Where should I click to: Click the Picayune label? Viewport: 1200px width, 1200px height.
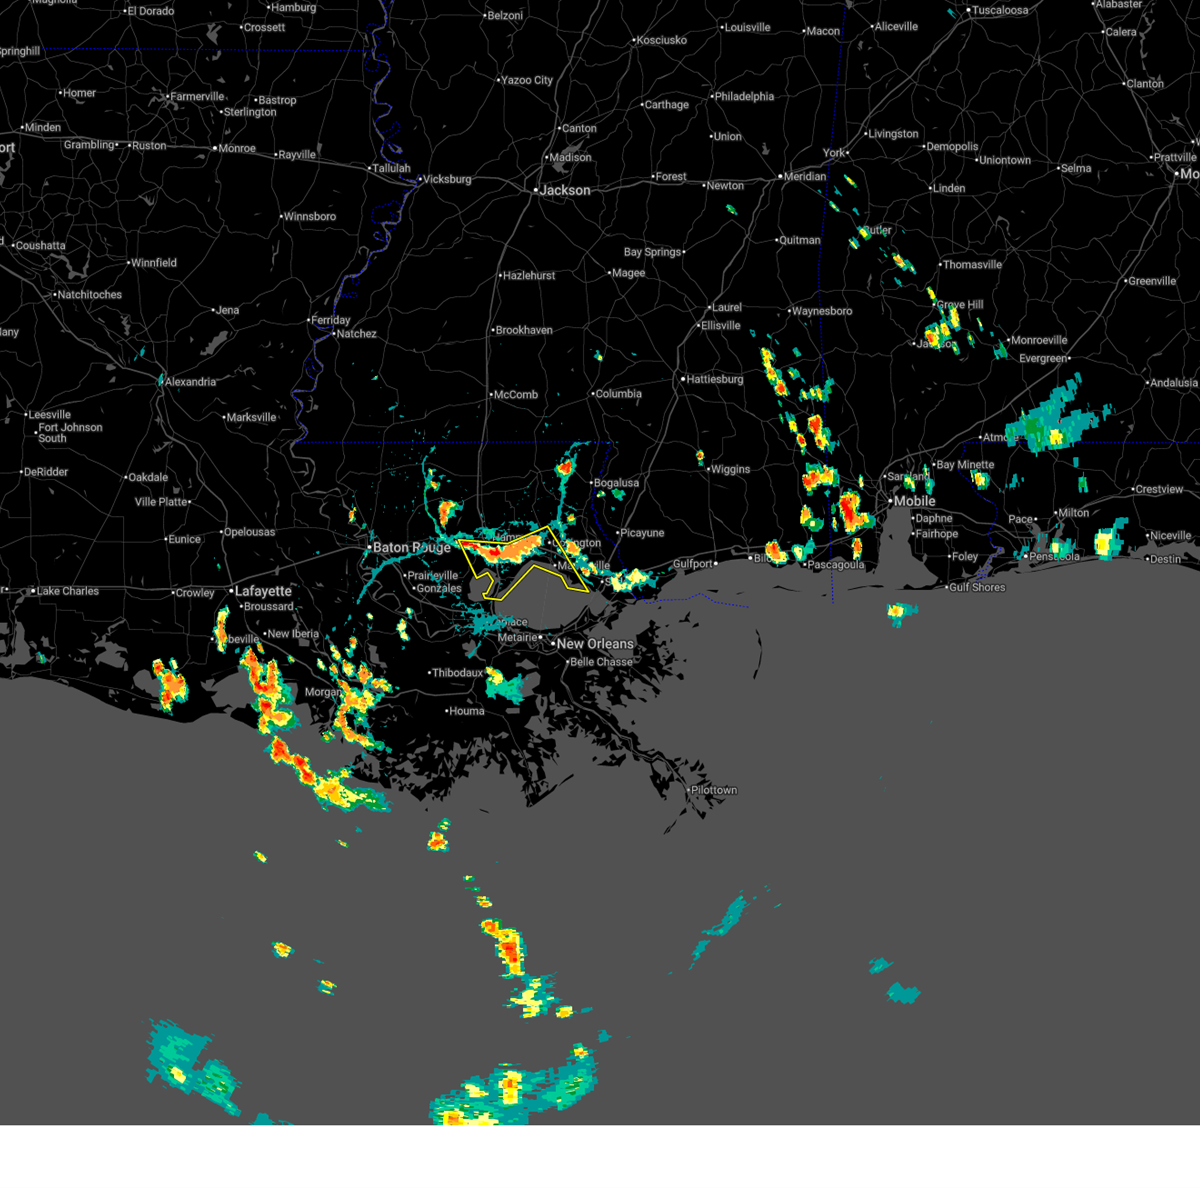click(642, 533)
